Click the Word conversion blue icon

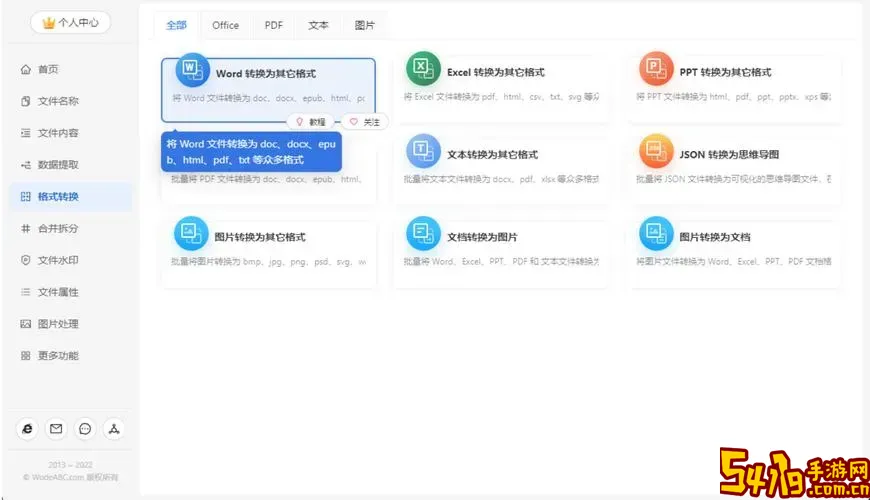[192, 69]
